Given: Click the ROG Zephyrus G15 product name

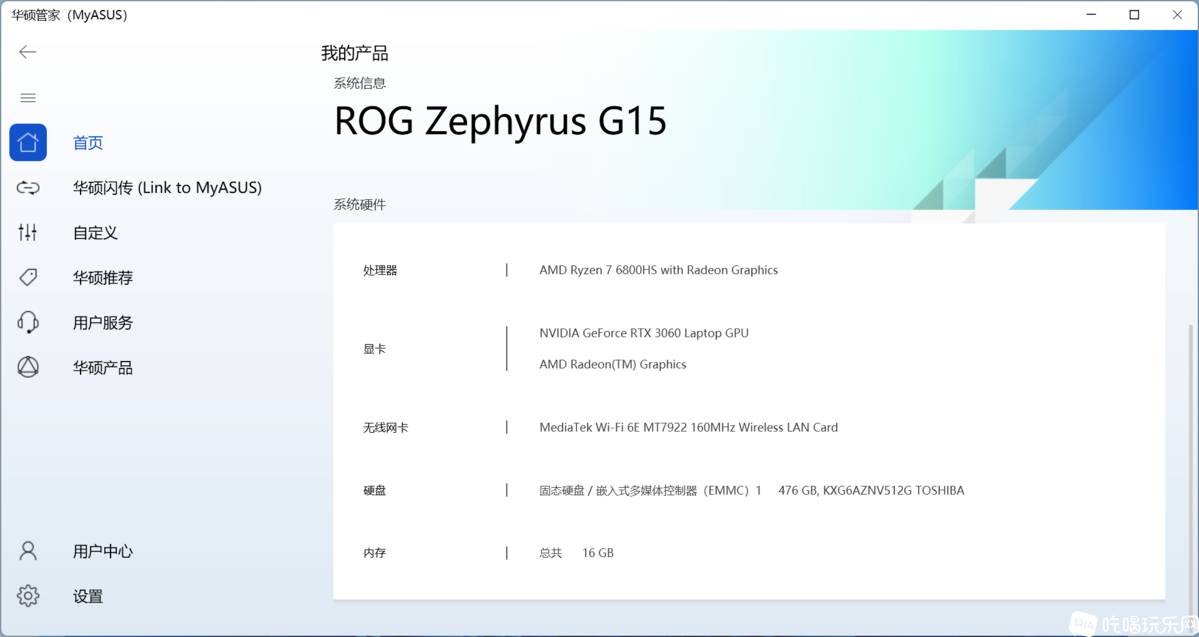Looking at the screenshot, I should [x=501, y=121].
